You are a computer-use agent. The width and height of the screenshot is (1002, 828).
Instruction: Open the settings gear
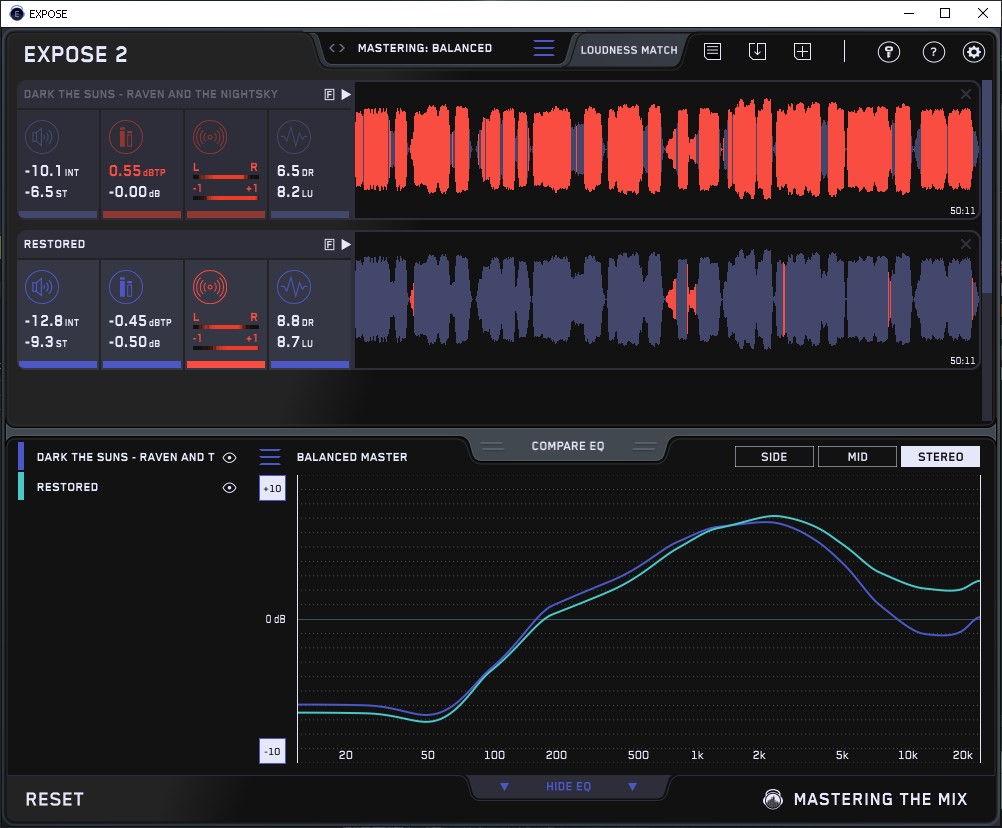(x=973, y=52)
